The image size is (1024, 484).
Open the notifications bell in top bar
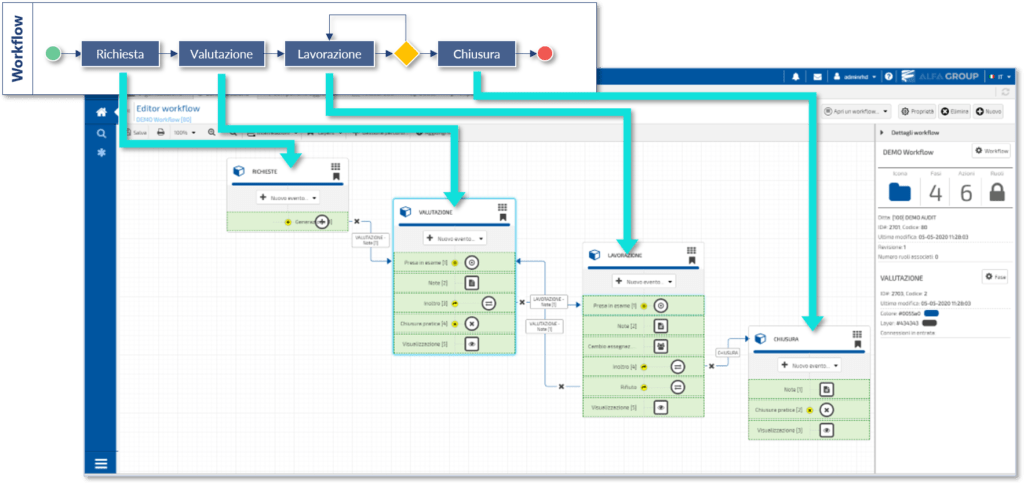(x=797, y=77)
